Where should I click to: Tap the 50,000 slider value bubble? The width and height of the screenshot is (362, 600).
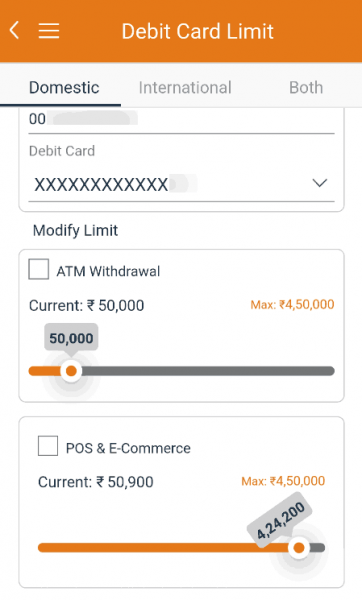[71, 338]
